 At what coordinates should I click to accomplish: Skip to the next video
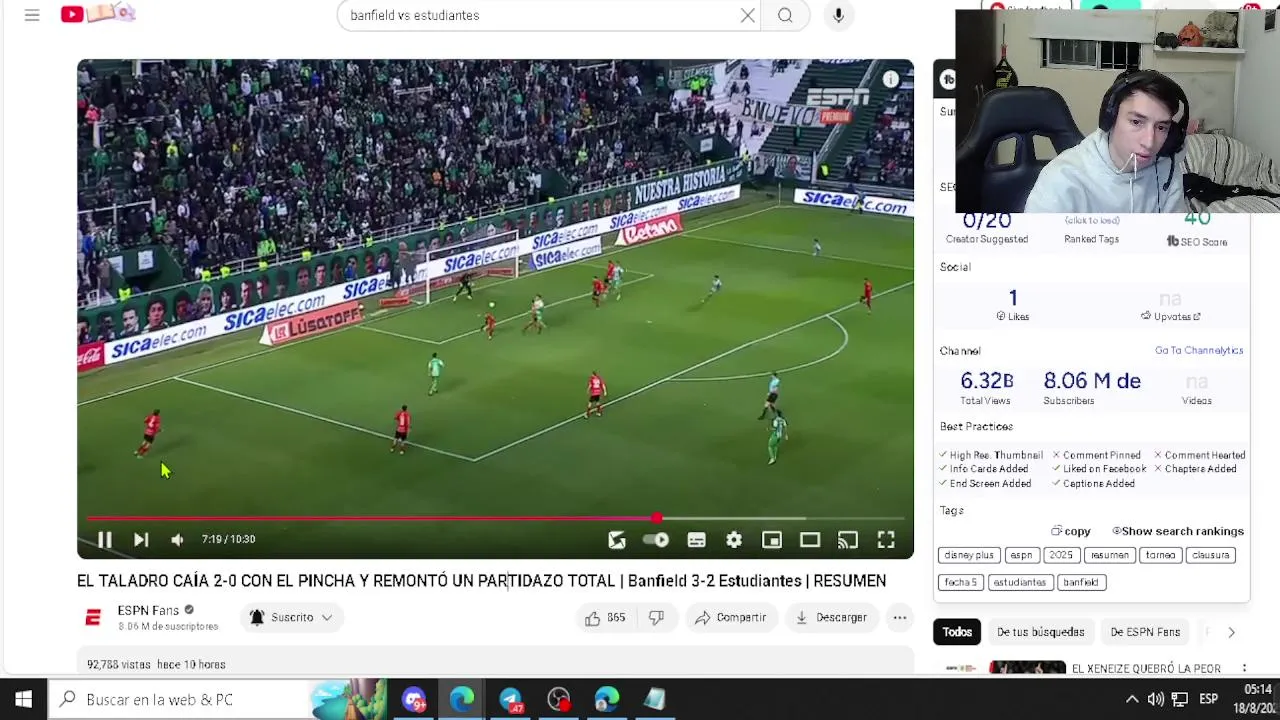[141, 540]
